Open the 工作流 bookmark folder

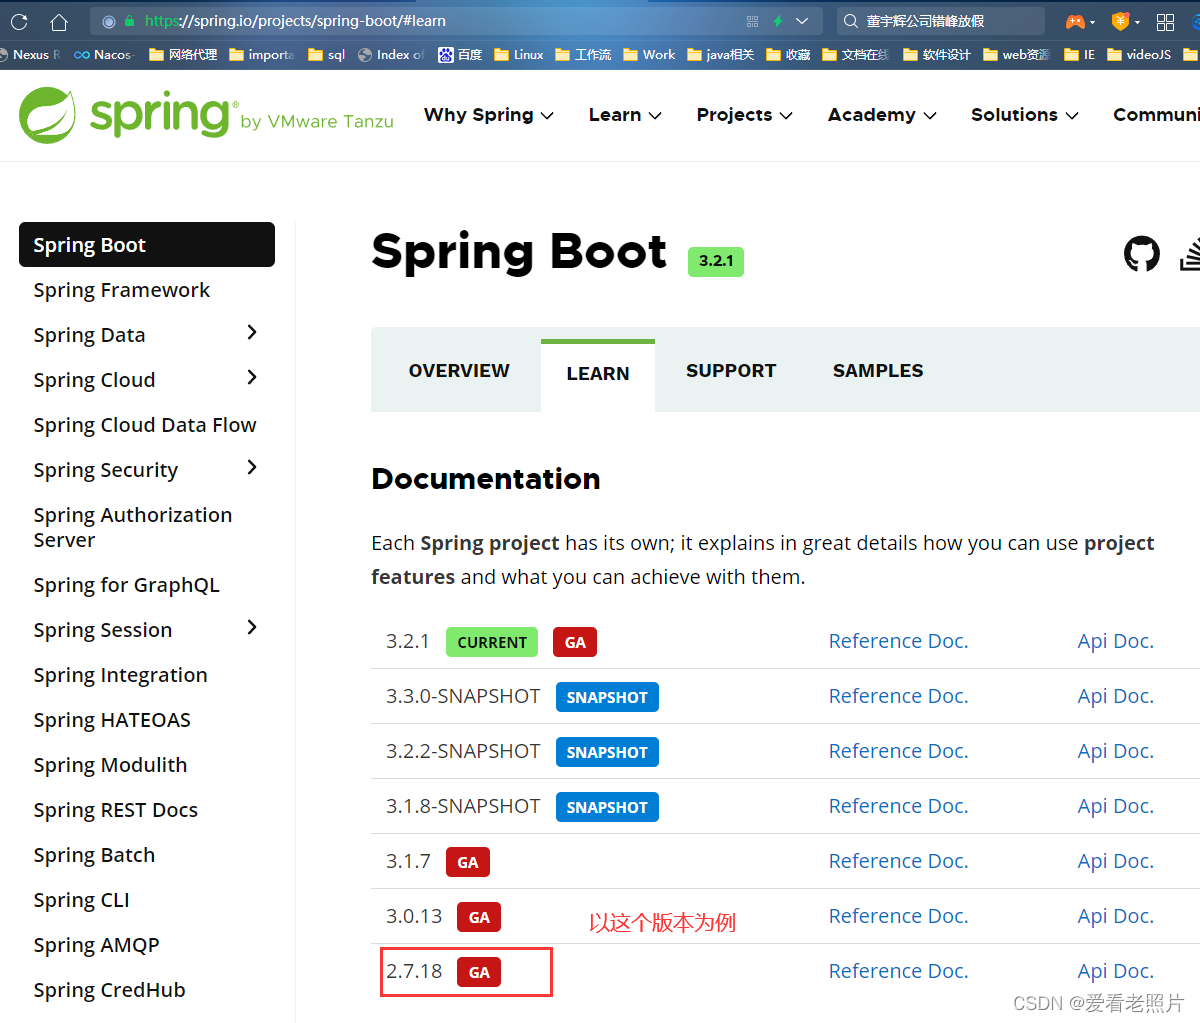pos(583,55)
